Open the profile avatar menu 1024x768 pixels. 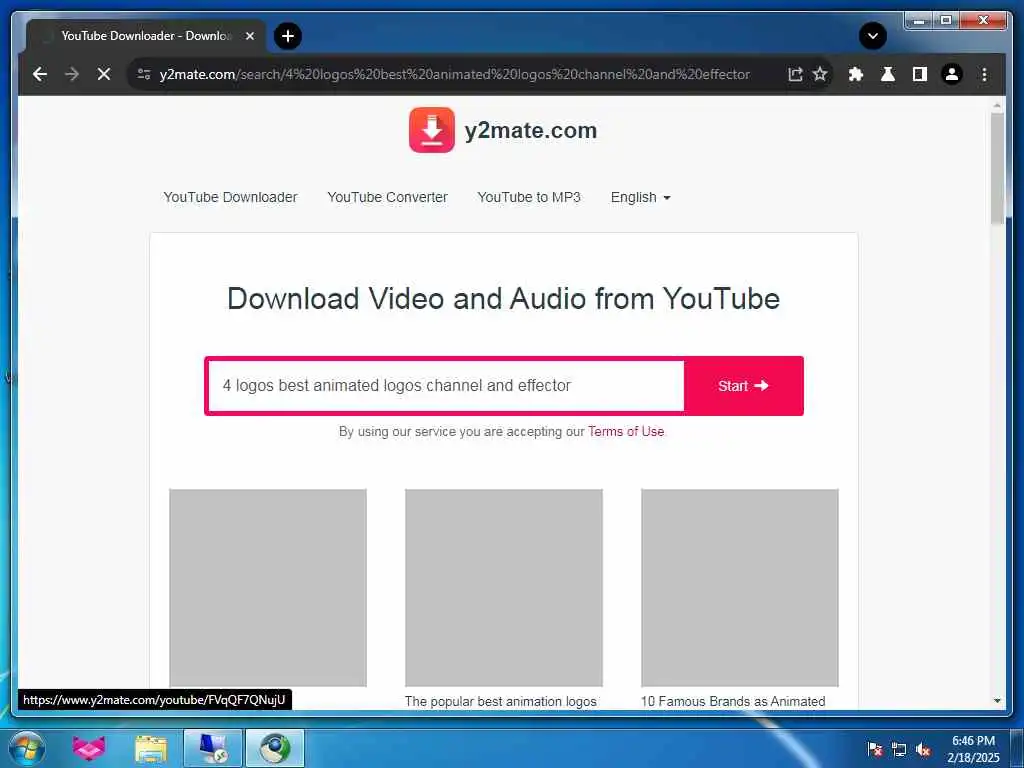point(952,74)
